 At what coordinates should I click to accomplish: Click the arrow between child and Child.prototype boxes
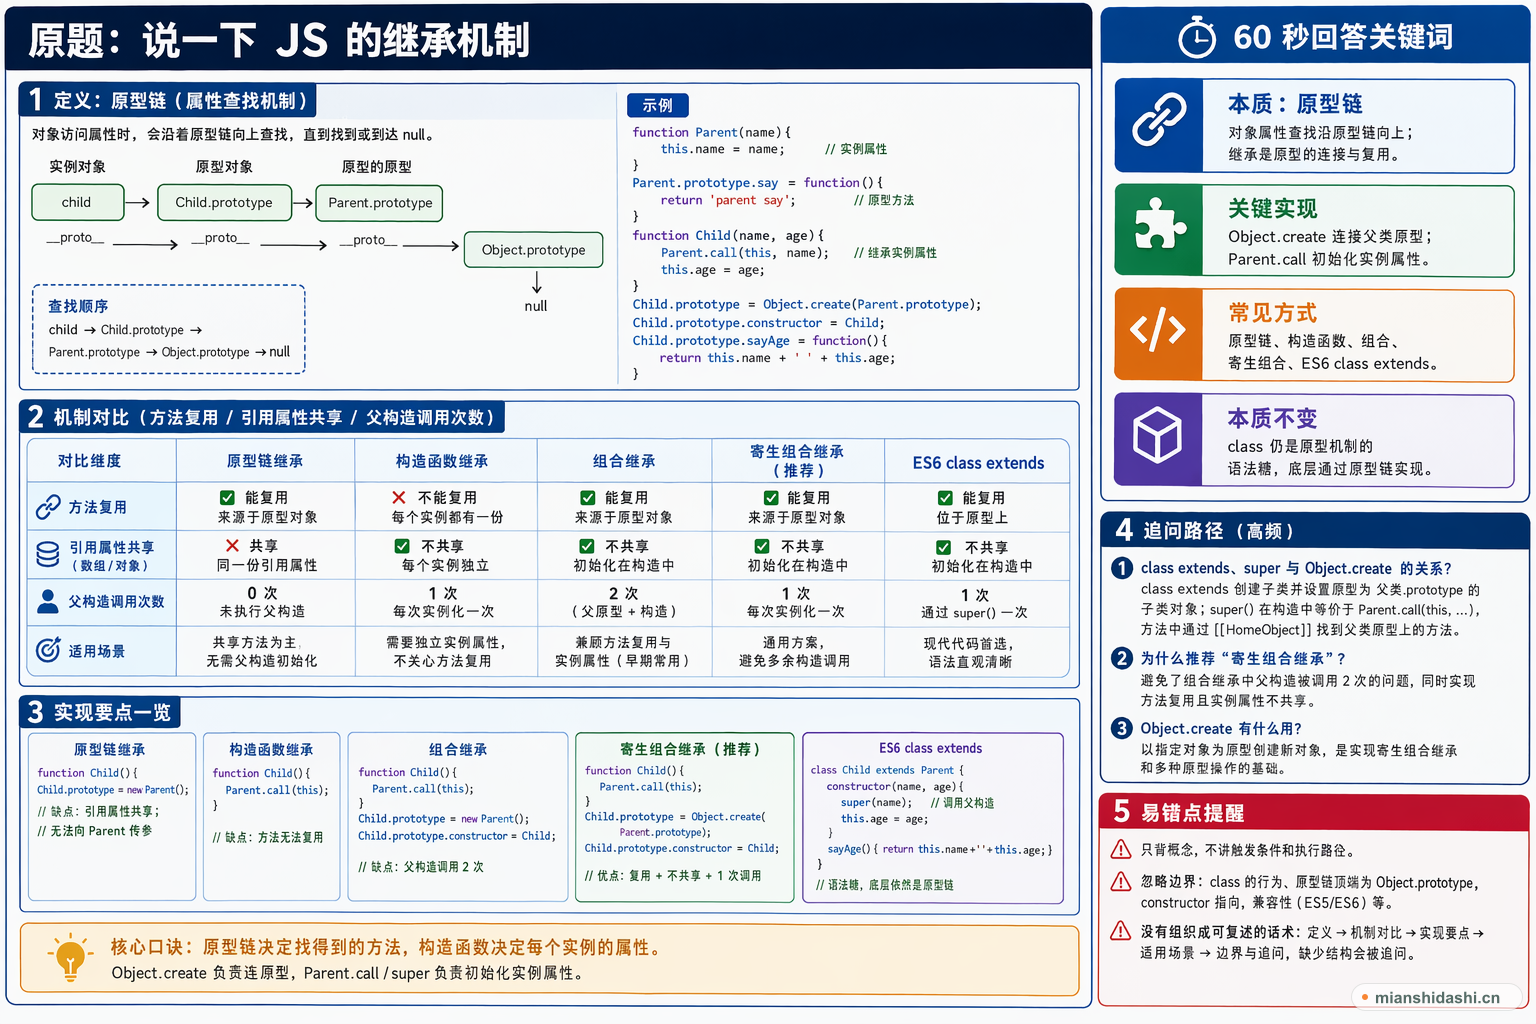point(138,202)
